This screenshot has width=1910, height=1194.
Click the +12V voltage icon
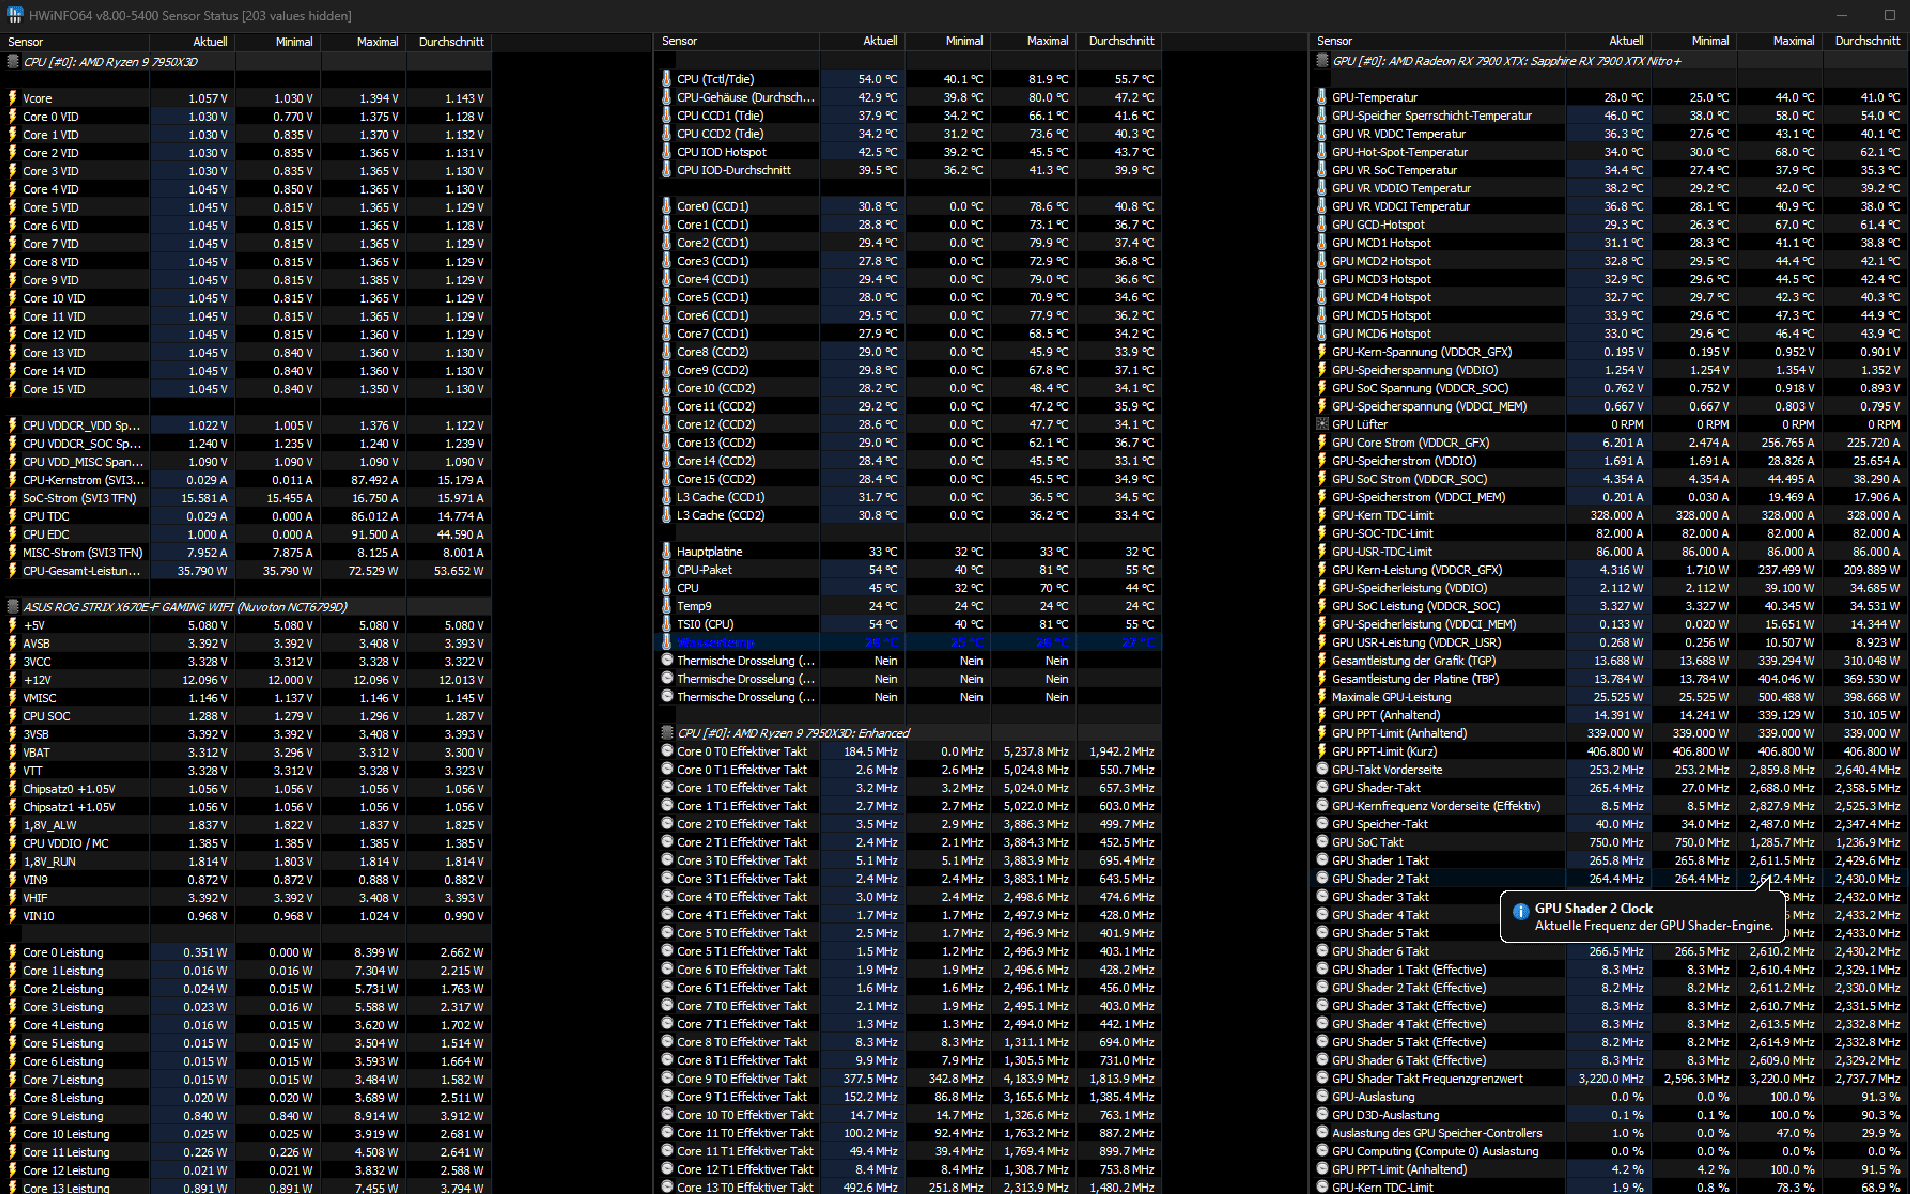(x=12, y=679)
